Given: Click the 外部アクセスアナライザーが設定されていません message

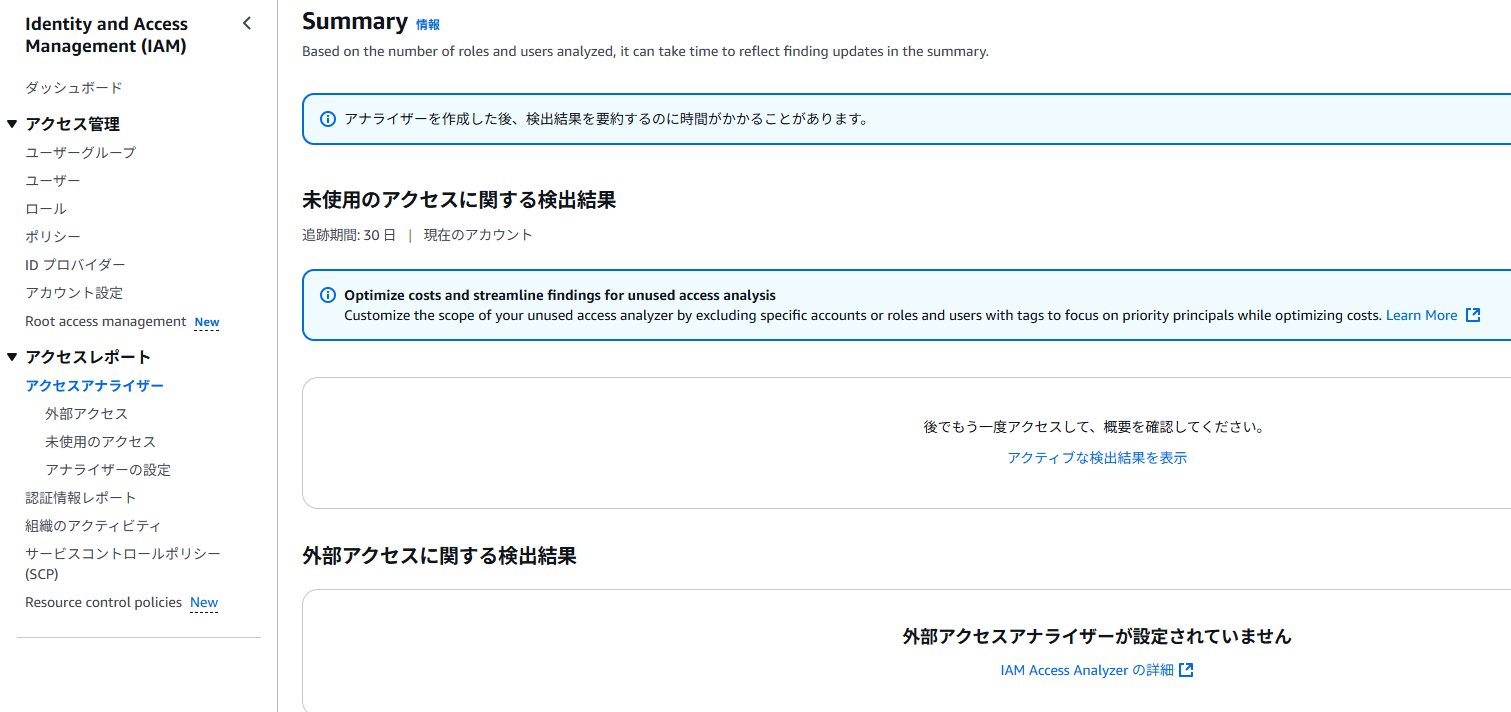Looking at the screenshot, I should point(1097,636).
